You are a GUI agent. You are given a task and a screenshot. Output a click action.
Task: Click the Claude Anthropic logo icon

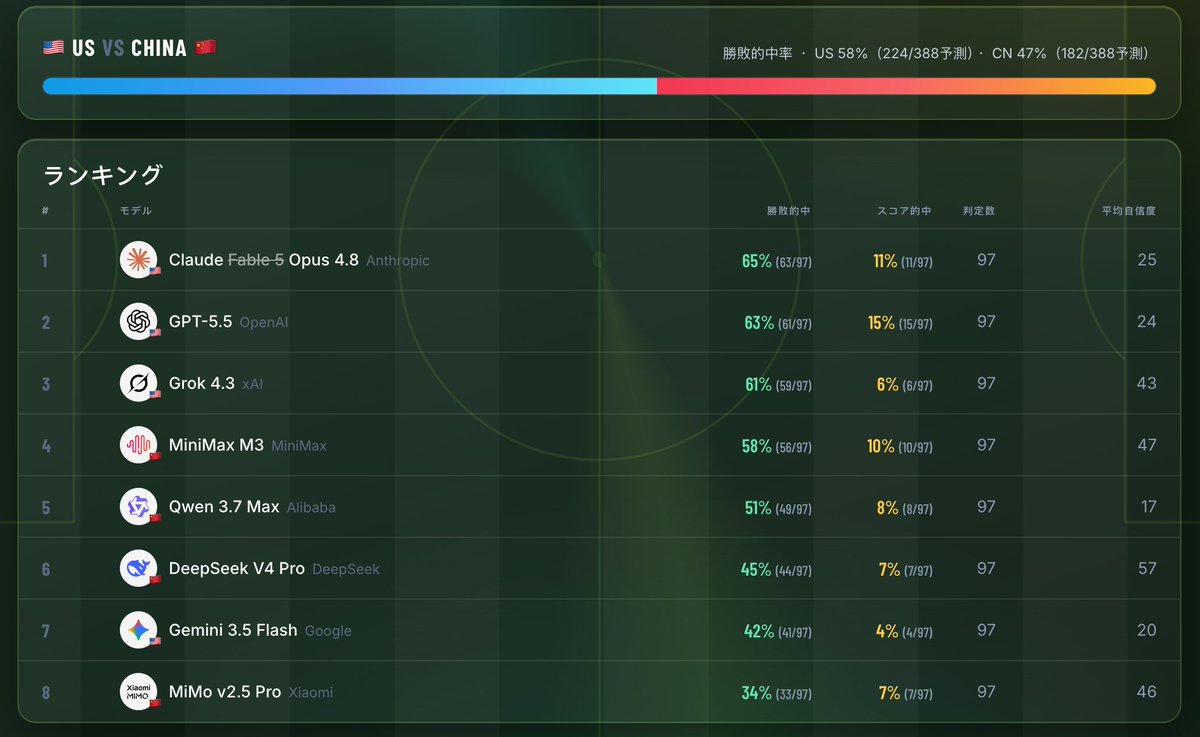point(138,260)
